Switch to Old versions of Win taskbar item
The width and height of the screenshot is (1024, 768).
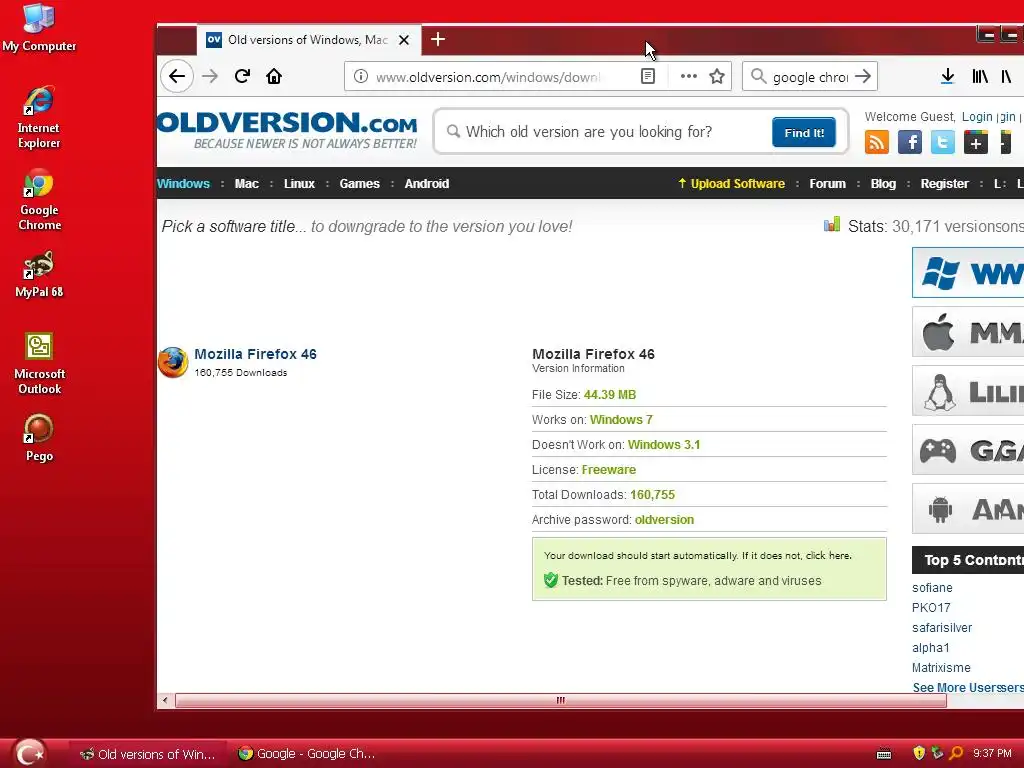(x=148, y=754)
